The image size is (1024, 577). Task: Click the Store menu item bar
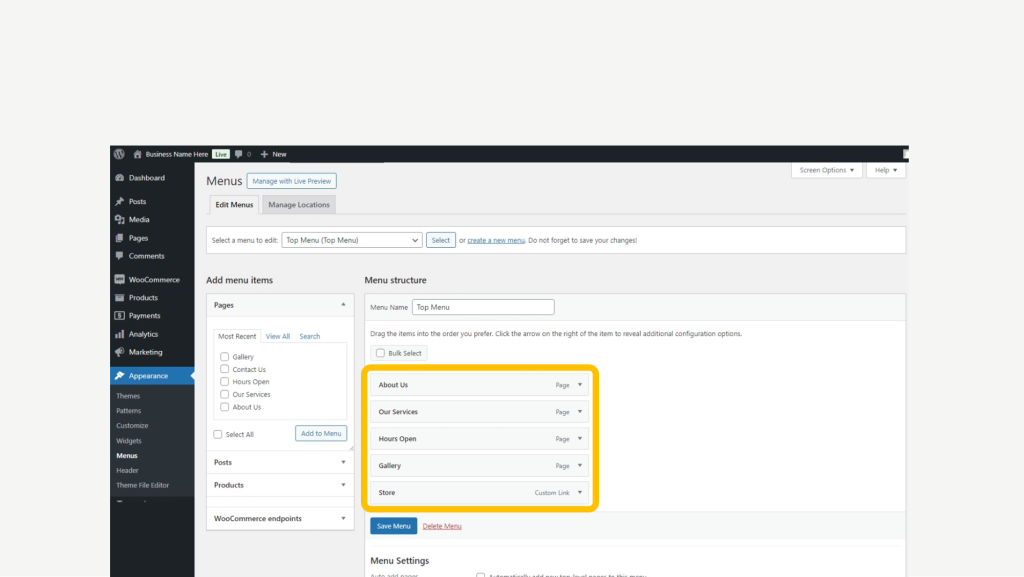[x=479, y=493]
